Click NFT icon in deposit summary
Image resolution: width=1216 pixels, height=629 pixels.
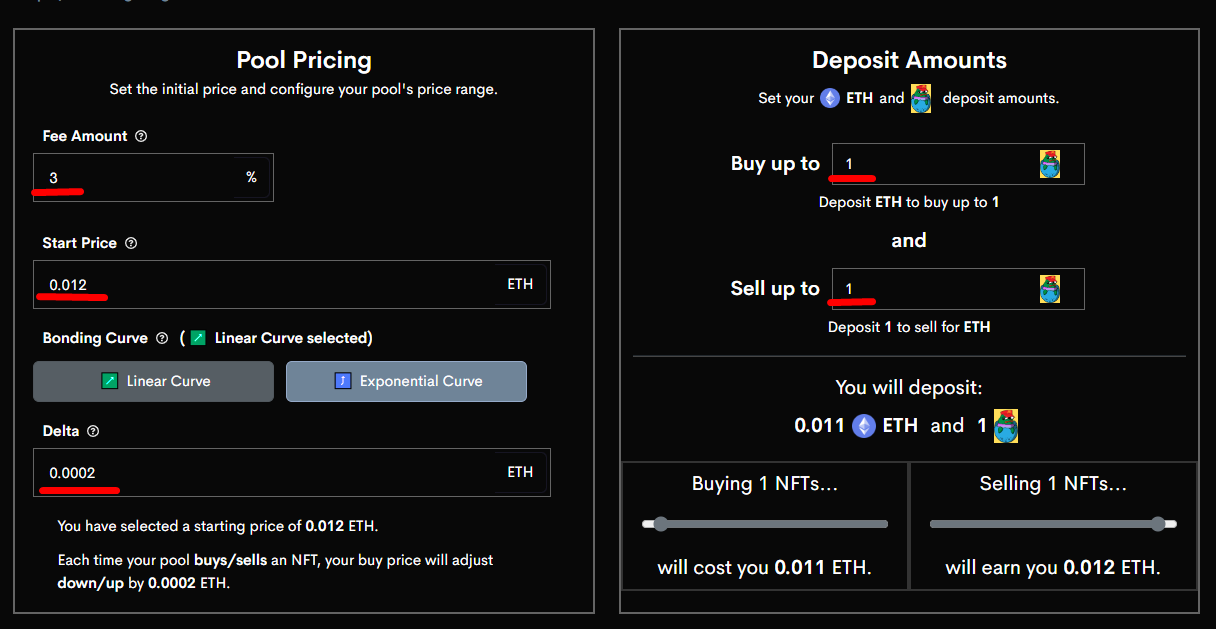coord(1006,425)
